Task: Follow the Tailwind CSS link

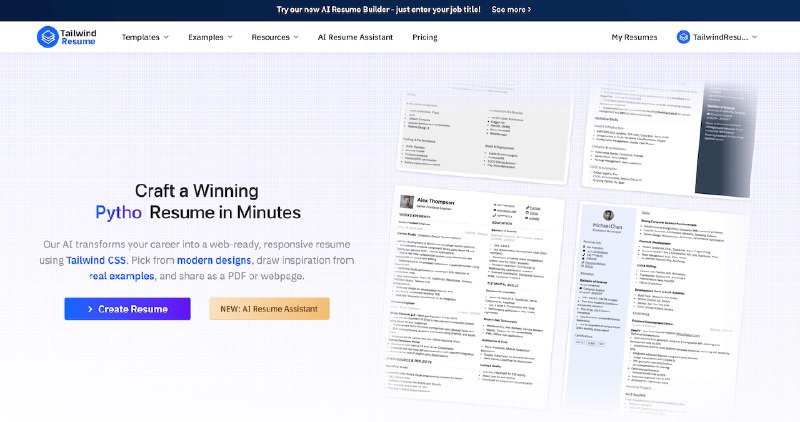Action: click(x=96, y=260)
